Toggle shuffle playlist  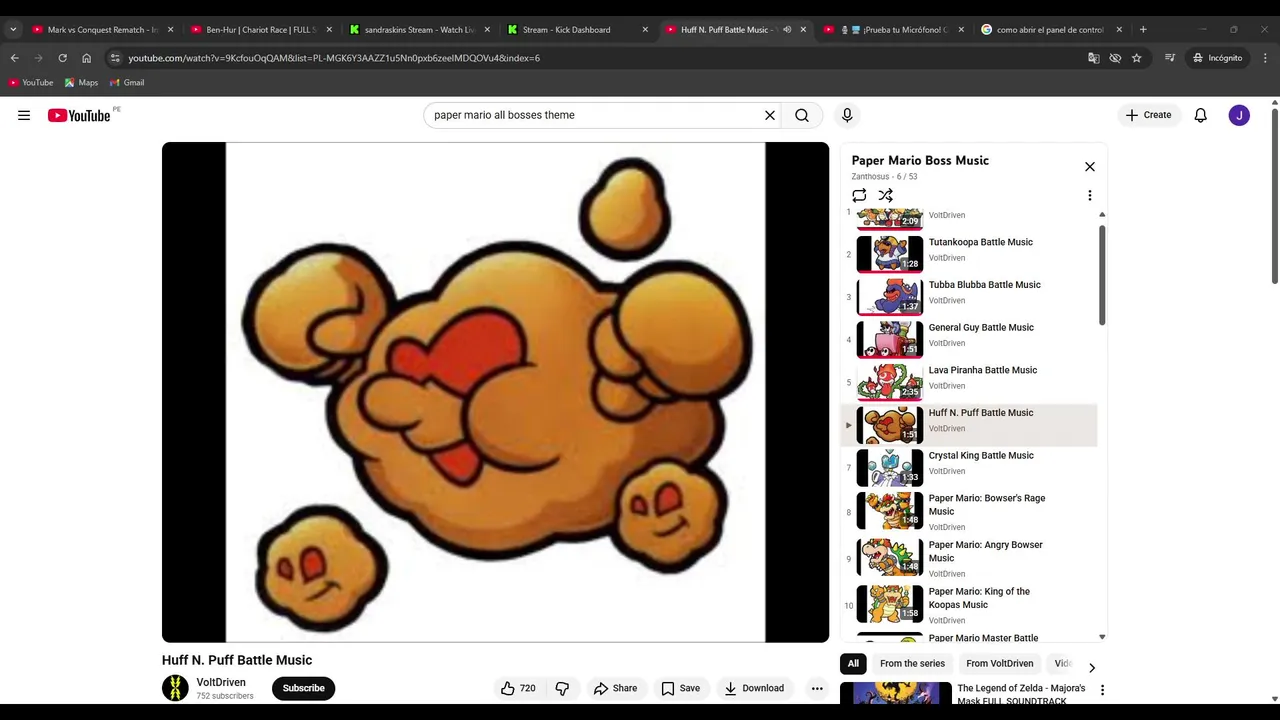tap(885, 195)
